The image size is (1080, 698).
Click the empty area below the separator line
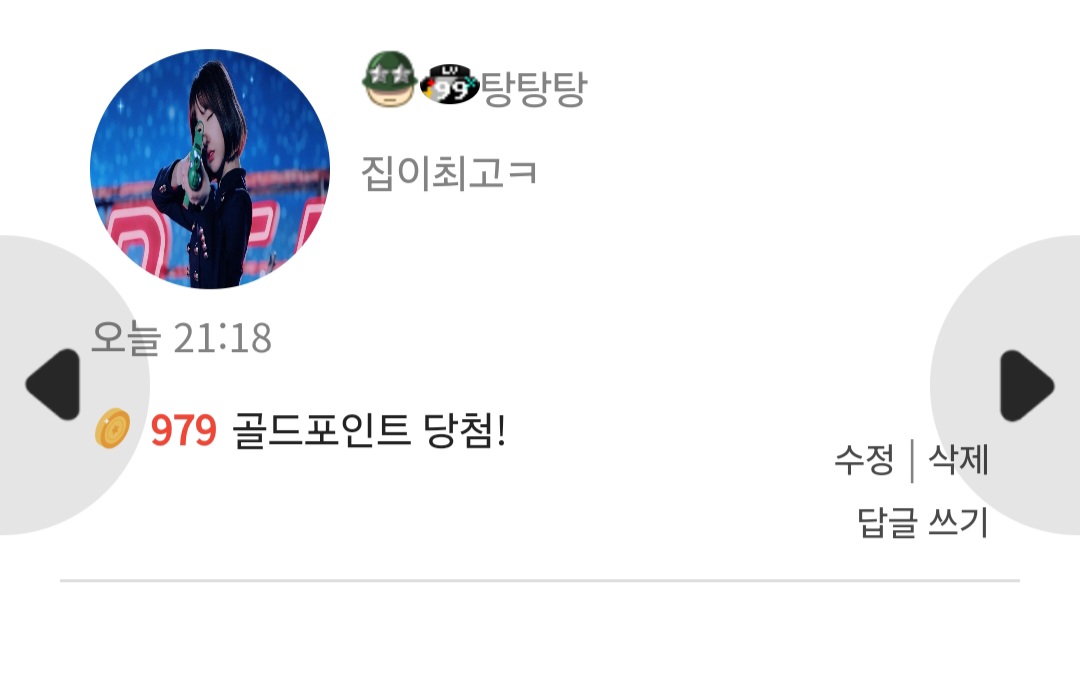pos(540,641)
